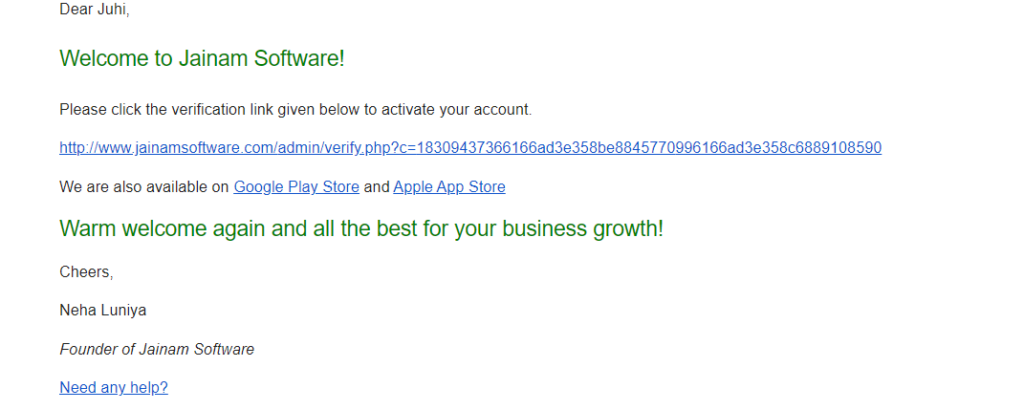
Task: Click the 'Dear Juhi,' greeting text
Action: tap(94, 10)
